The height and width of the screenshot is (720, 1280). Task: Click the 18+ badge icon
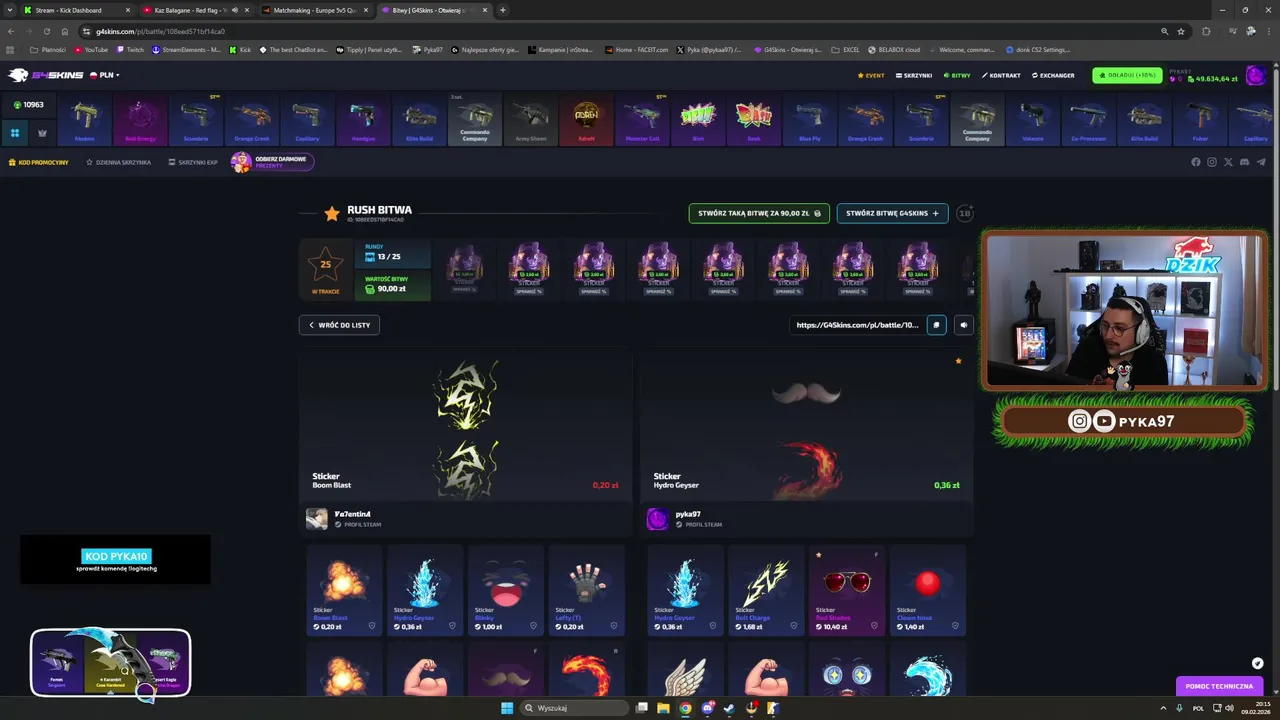click(965, 213)
